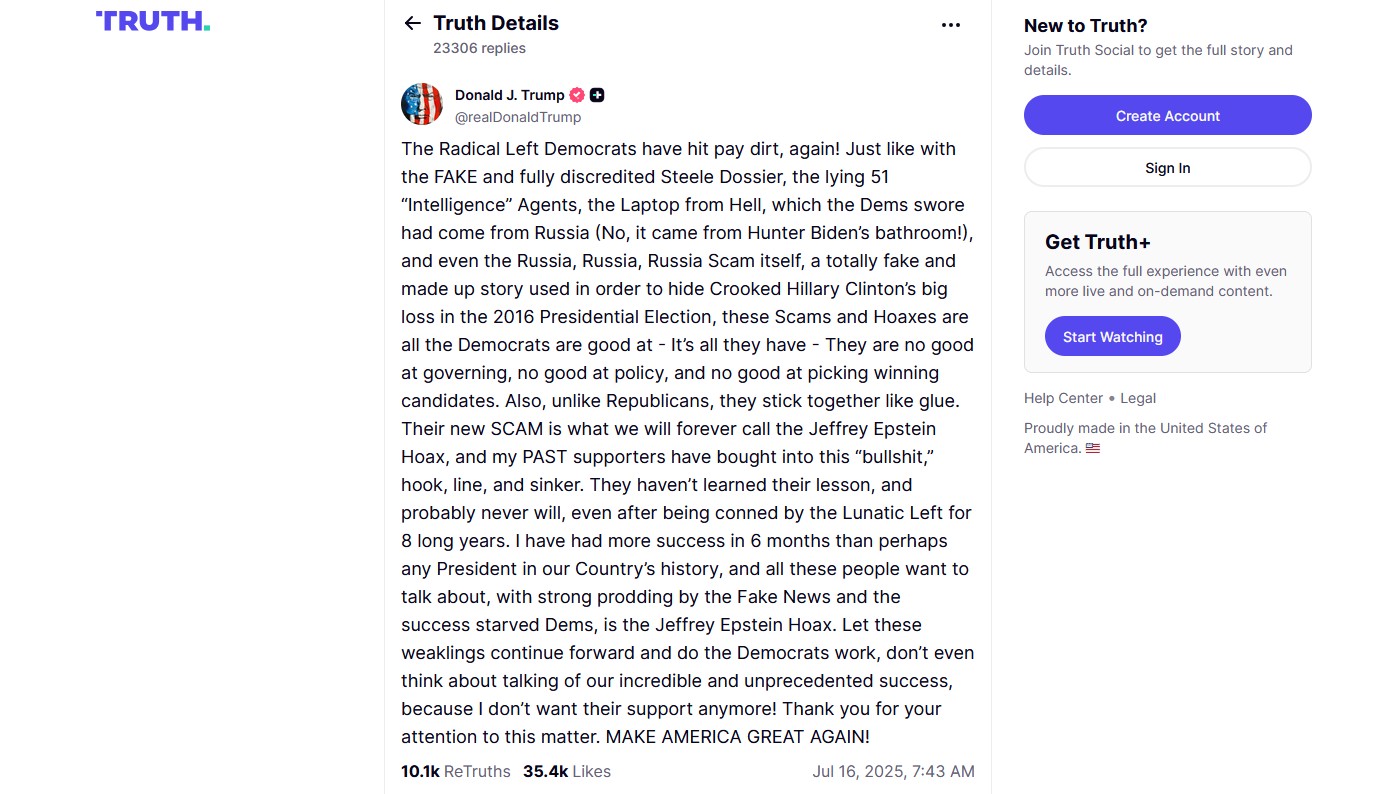Screen dimensions: 1400x794
Task: Click the Jul 16, 2025 timestamp
Action: coord(893,771)
